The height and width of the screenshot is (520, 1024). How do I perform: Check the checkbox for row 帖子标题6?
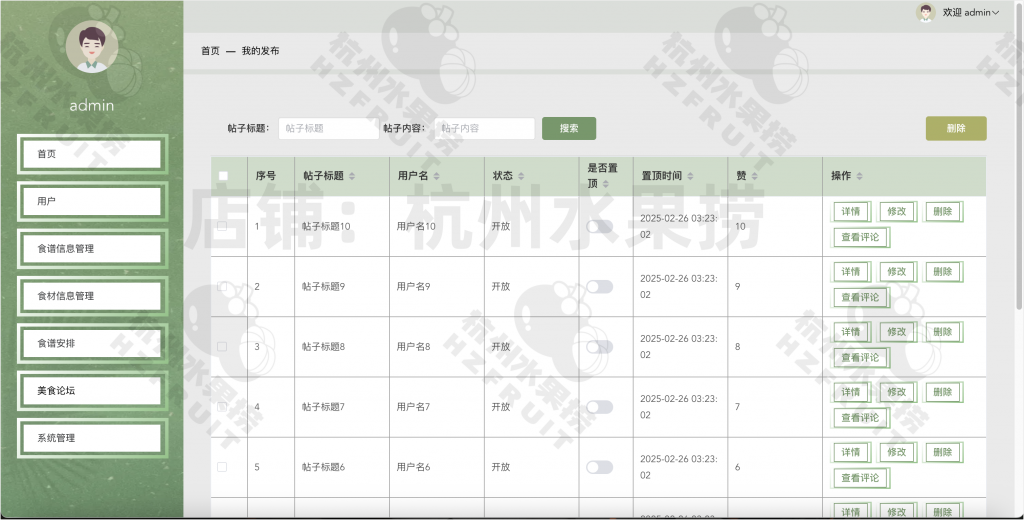pyautogui.click(x=222, y=467)
